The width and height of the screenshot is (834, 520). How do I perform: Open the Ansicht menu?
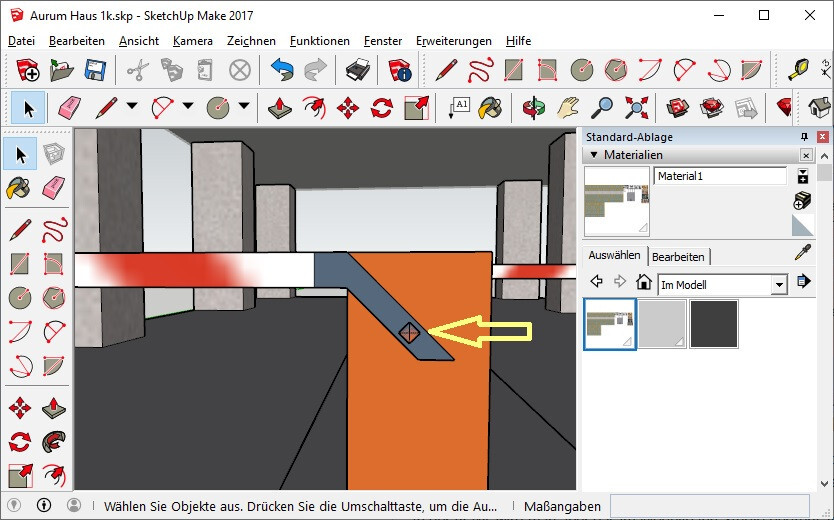point(139,41)
